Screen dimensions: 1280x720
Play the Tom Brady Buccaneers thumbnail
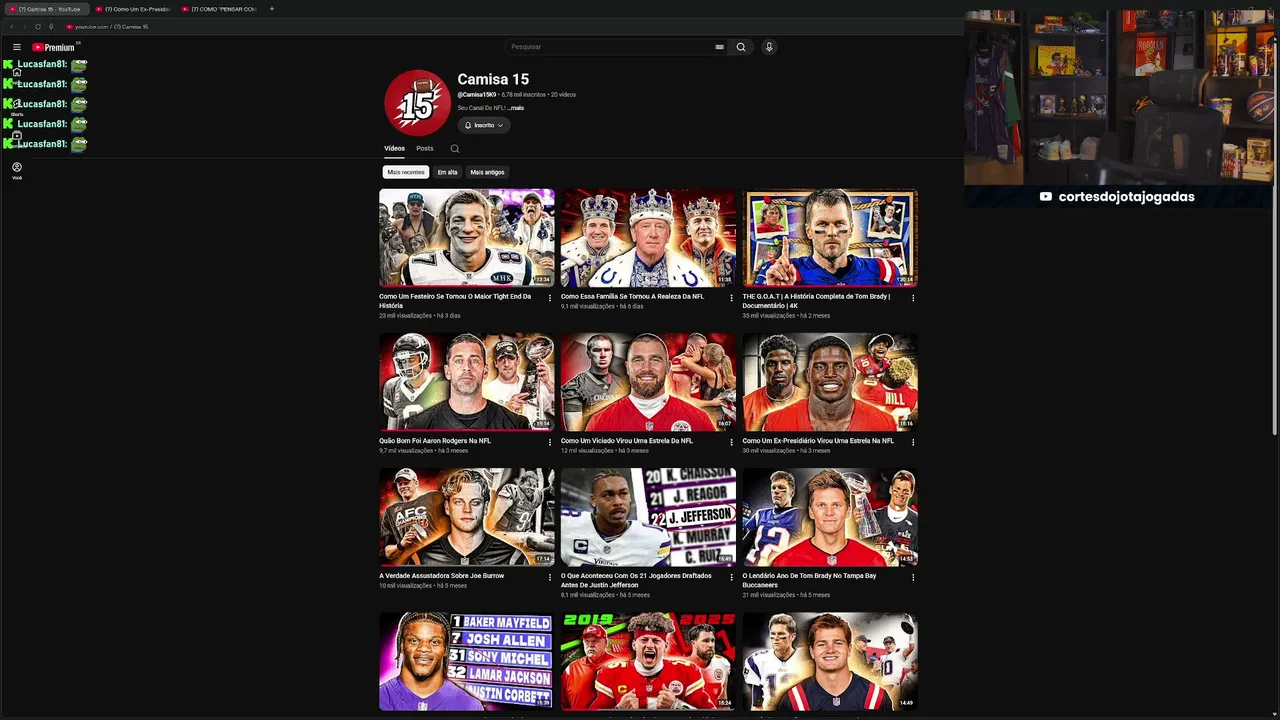tap(830, 517)
